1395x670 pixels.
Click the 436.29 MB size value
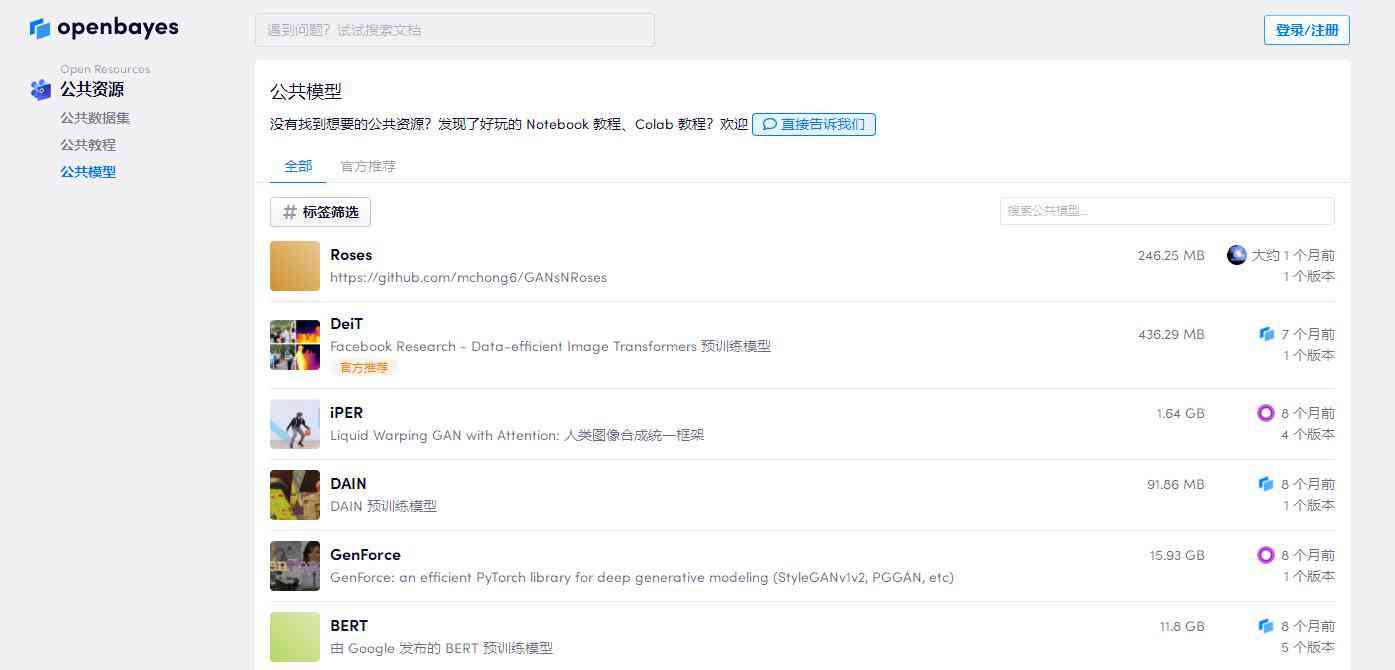[x=1171, y=334]
